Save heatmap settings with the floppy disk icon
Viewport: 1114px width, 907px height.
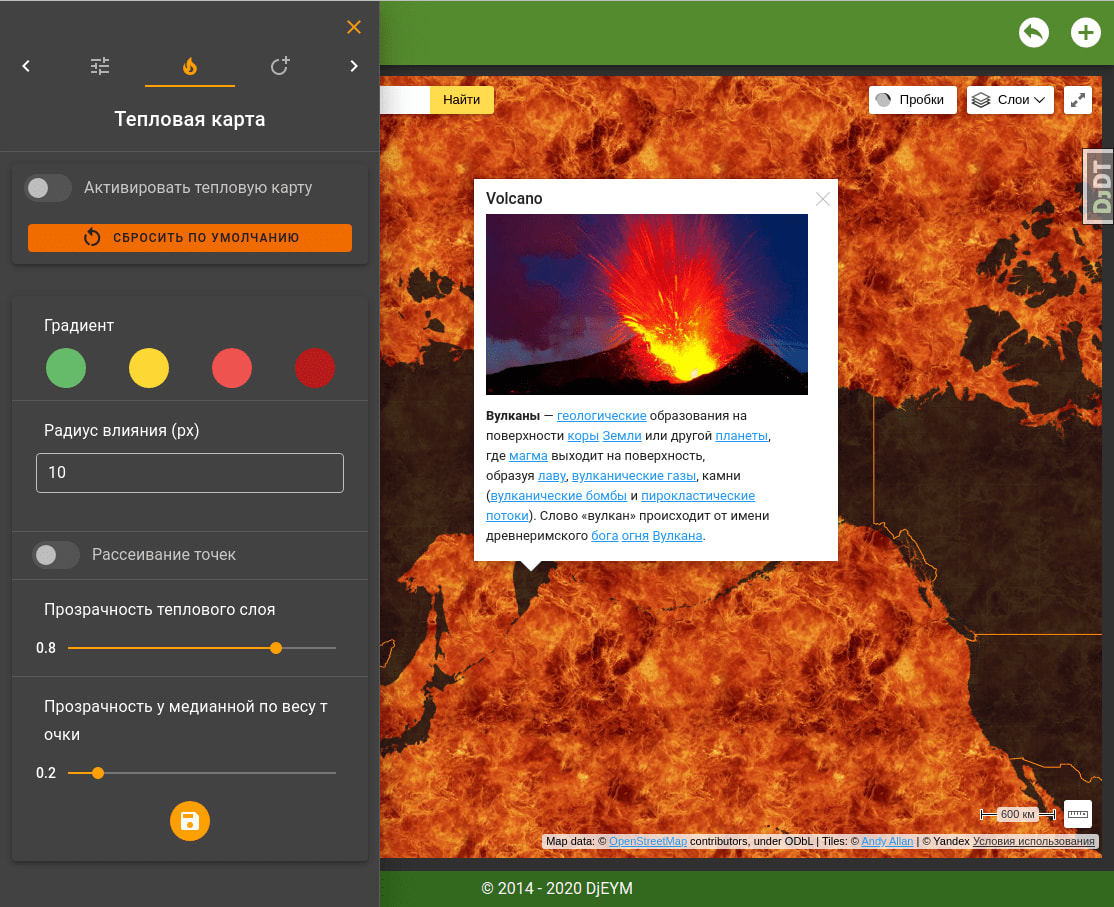[189, 820]
